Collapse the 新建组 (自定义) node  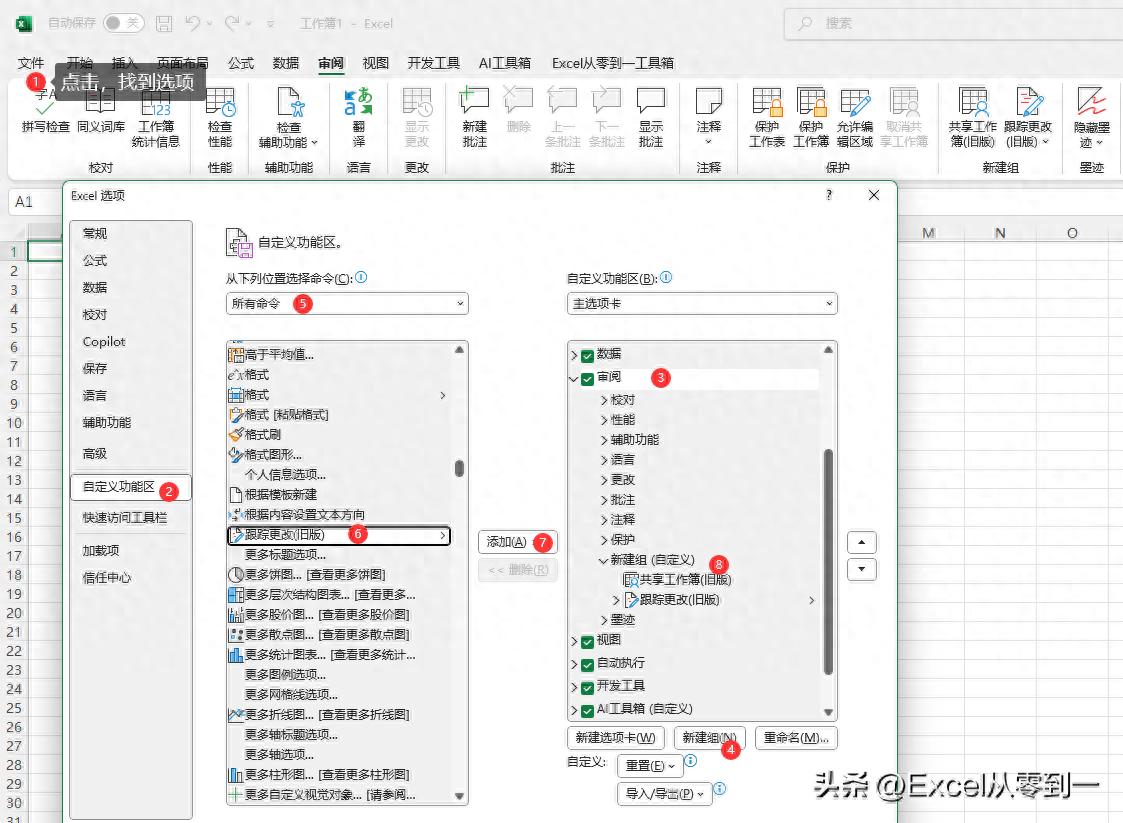(604, 560)
